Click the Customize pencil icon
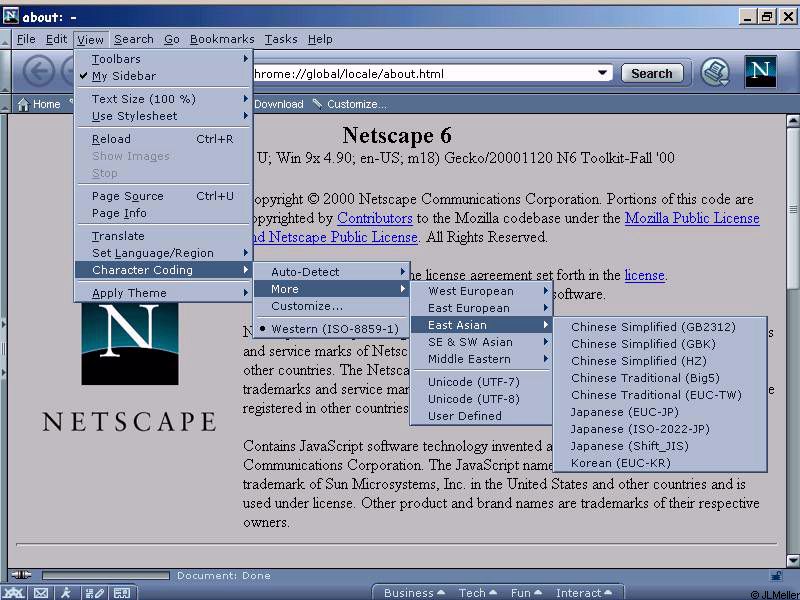 pos(317,104)
